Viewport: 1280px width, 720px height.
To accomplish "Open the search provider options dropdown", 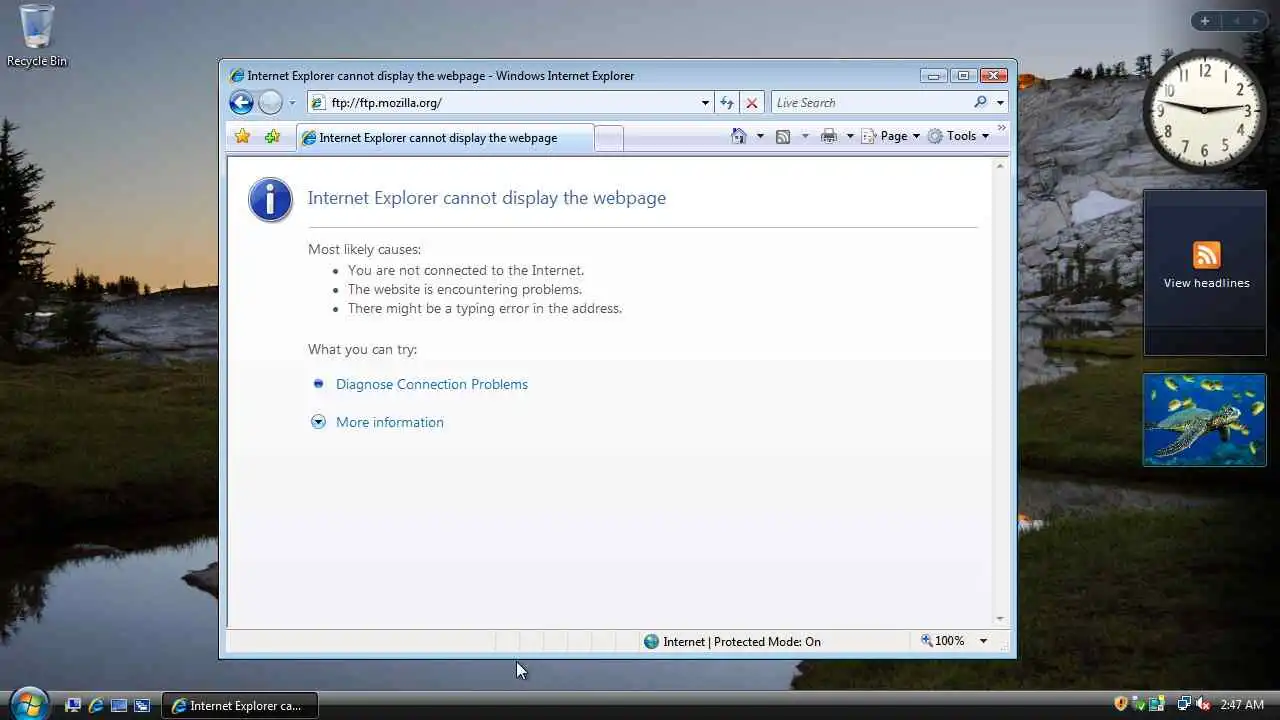I will [1000, 103].
